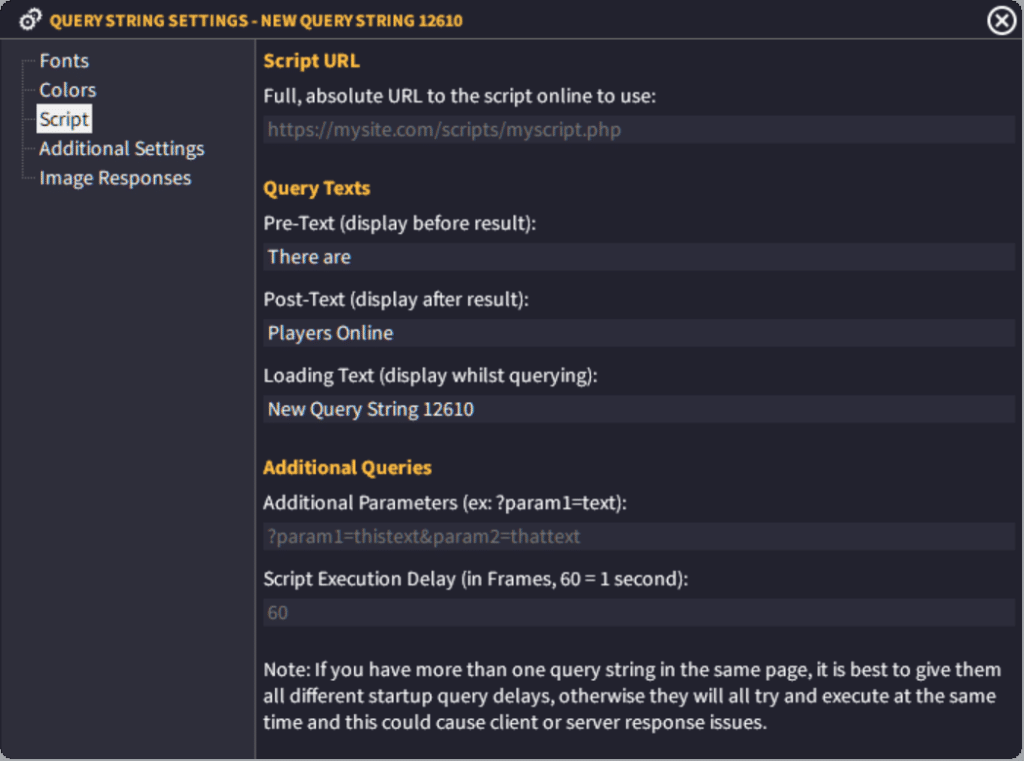Click the 'Script URL' heading
1024x761 pixels.
[x=312, y=61]
